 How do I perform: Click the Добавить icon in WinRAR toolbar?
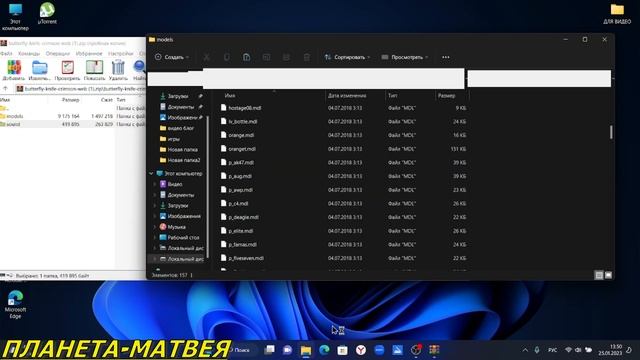coord(14,70)
